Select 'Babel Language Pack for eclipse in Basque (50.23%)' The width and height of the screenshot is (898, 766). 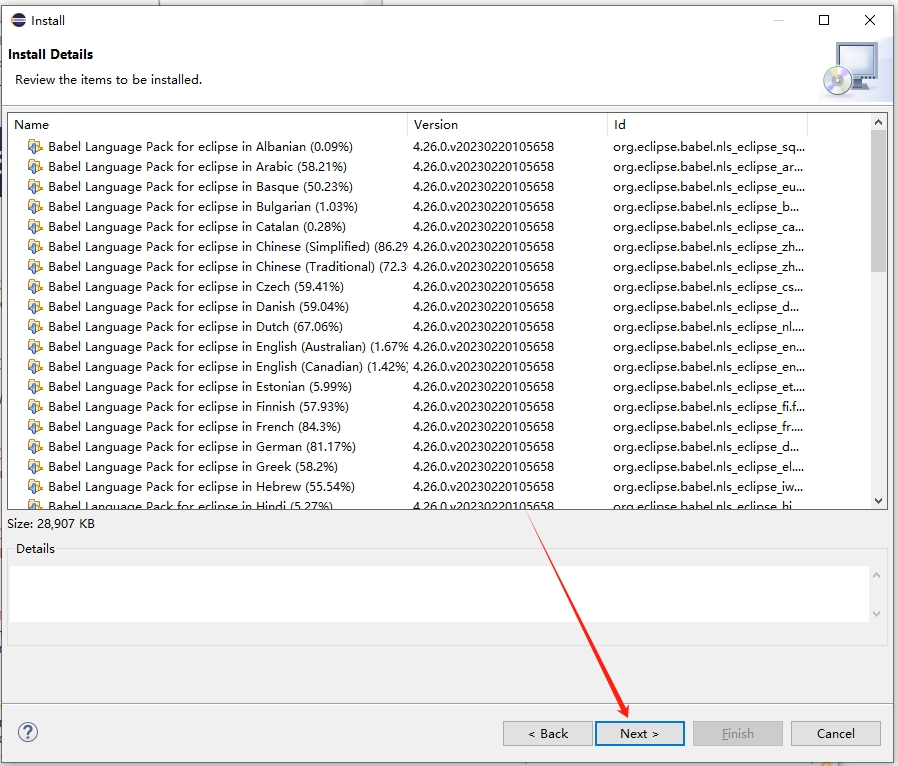pos(200,187)
